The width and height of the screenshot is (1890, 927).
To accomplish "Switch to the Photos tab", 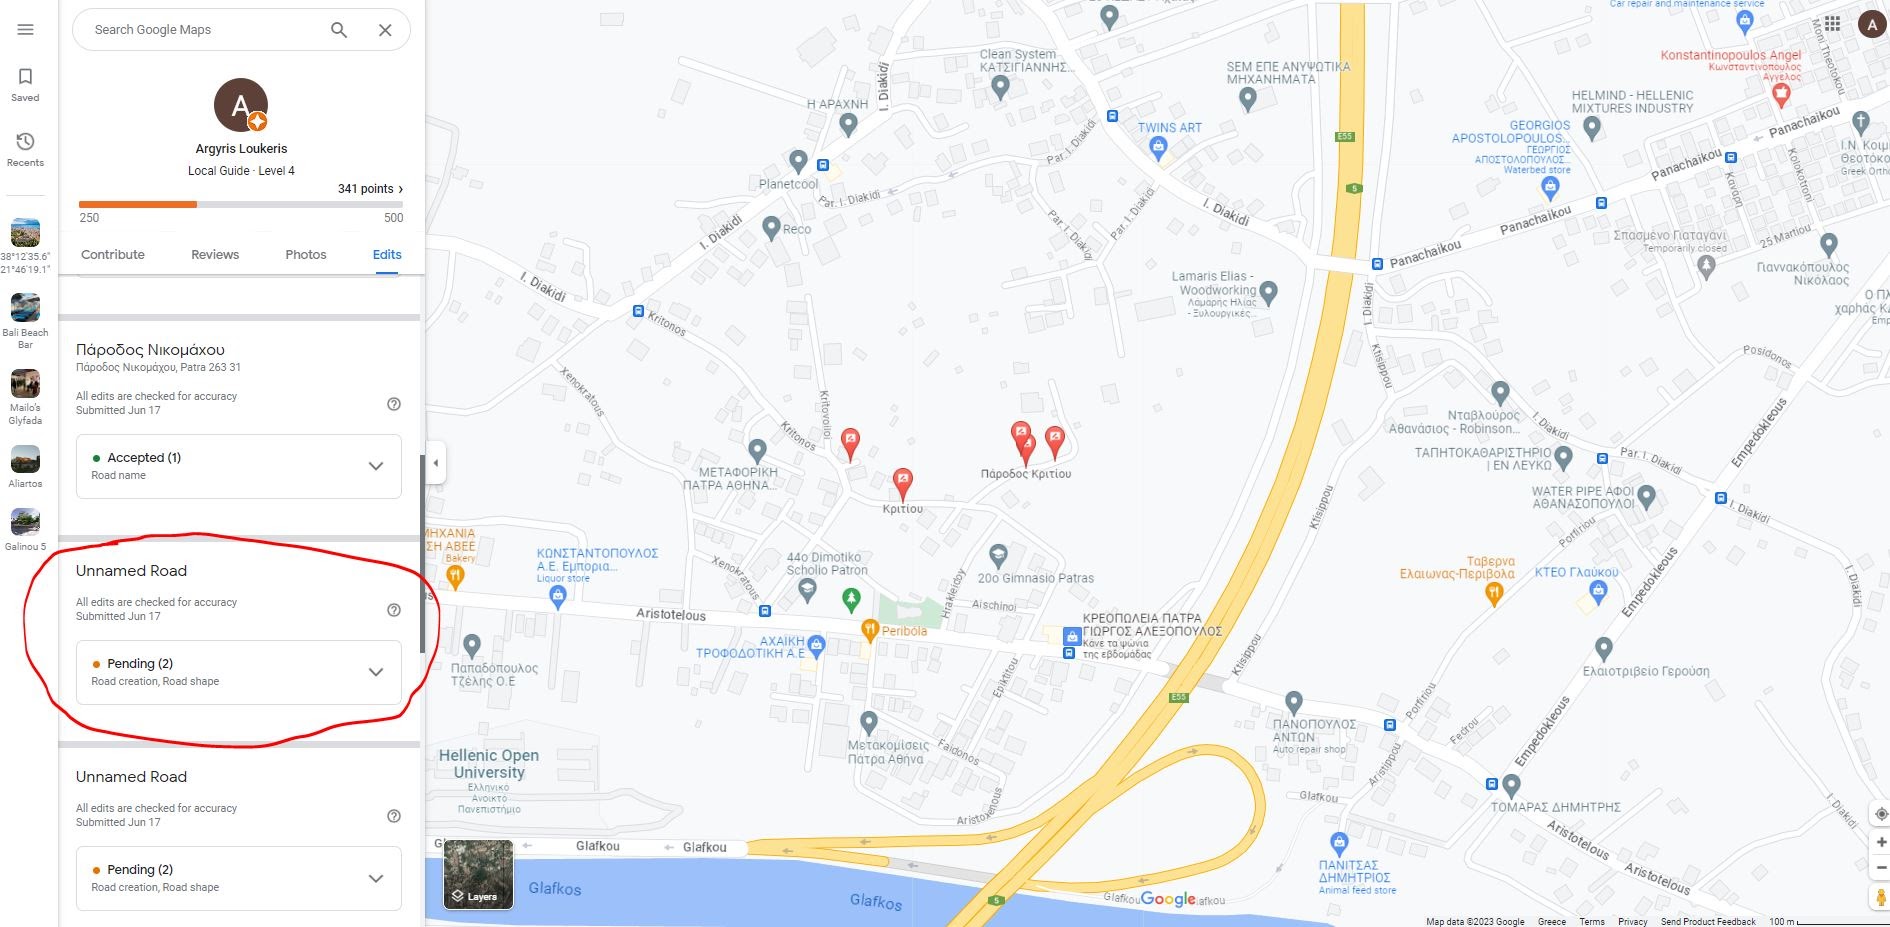I will (x=306, y=255).
